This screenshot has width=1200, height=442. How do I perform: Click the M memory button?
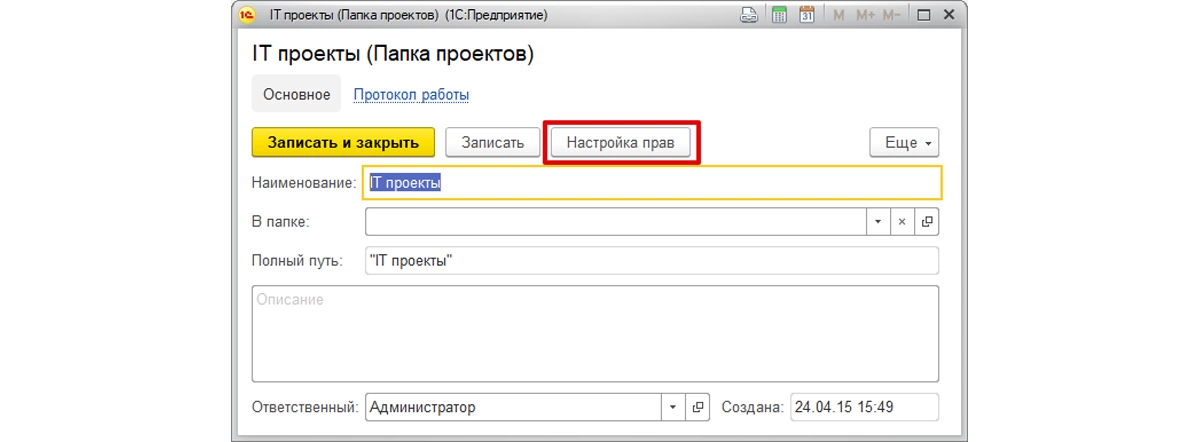838,15
